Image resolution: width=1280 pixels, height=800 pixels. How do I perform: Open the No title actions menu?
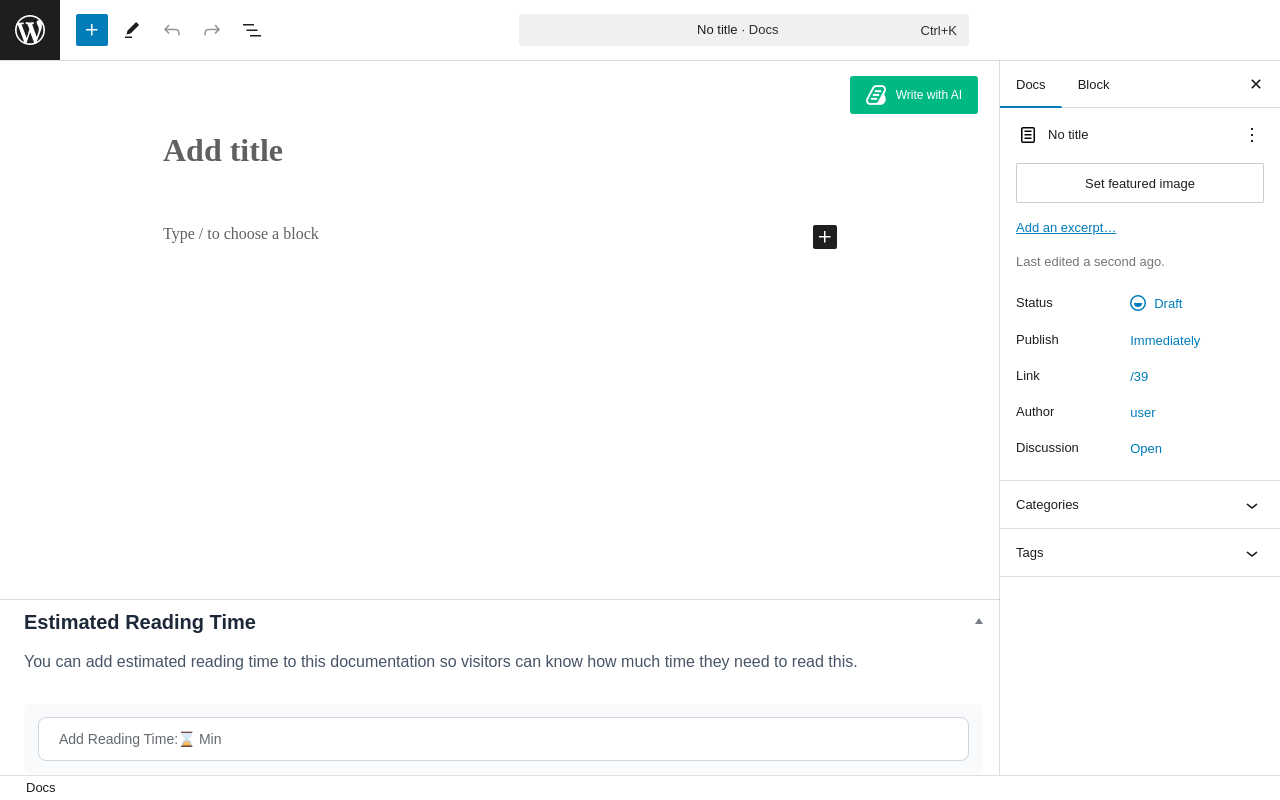(1252, 135)
